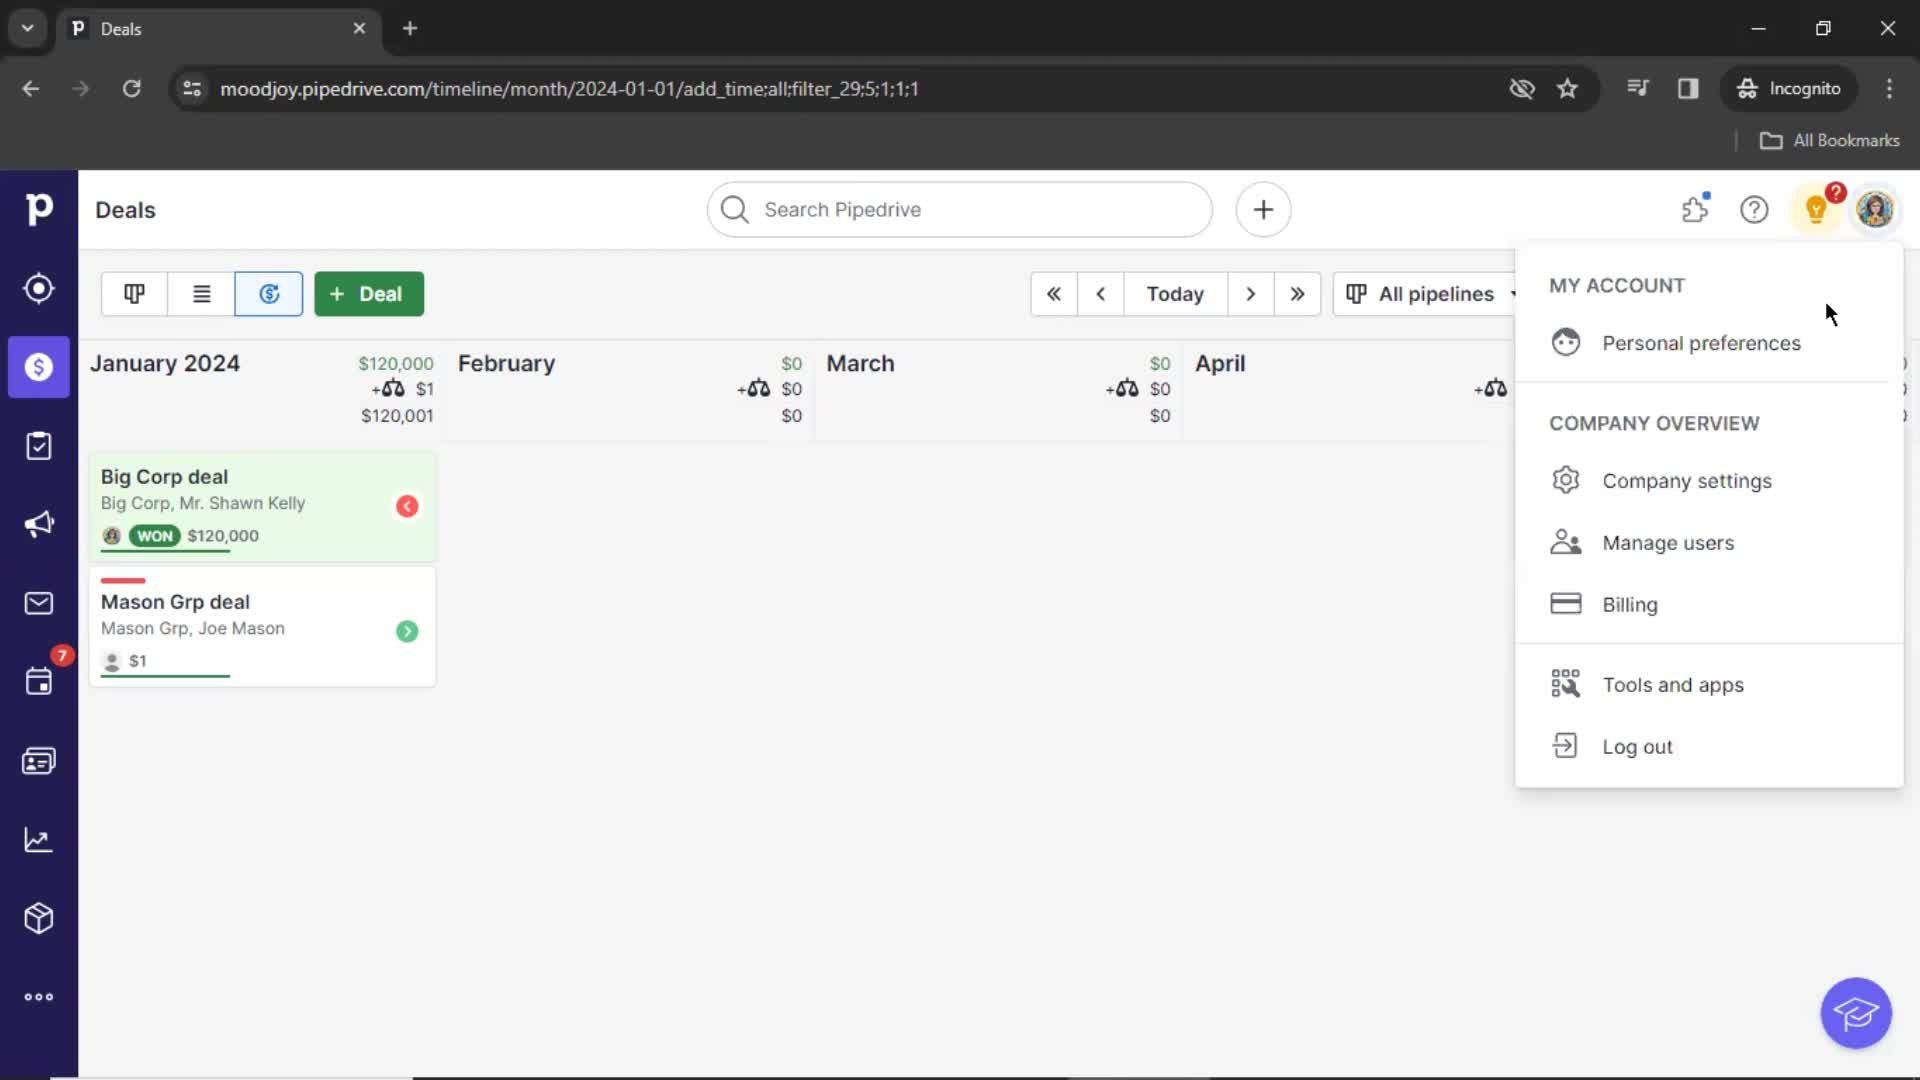The width and height of the screenshot is (1920, 1080).
Task: Click the activities calendar icon
Action: coord(38,682)
